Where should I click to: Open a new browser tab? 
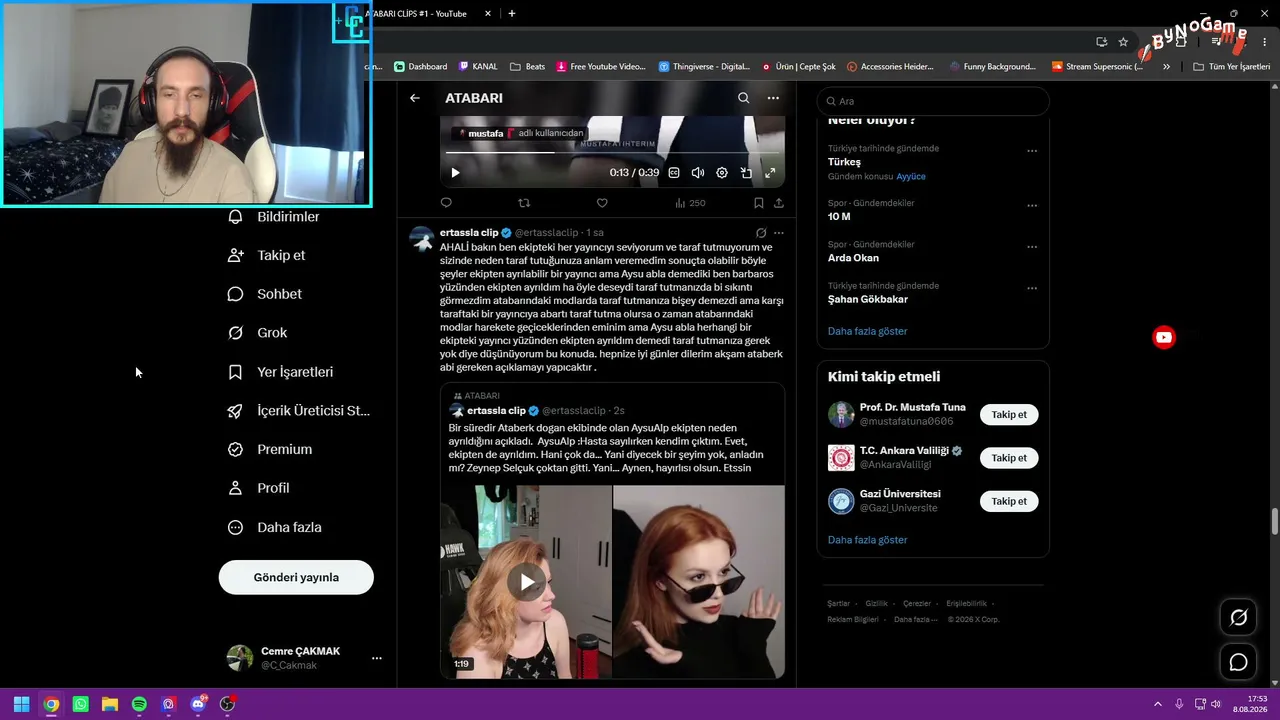[x=512, y=14]
